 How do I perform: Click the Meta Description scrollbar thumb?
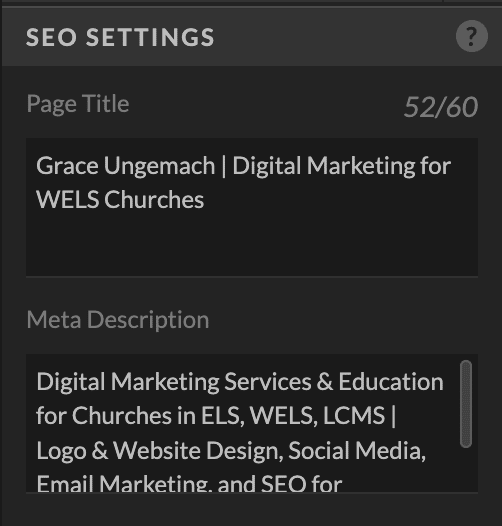(x=466, y=404)
